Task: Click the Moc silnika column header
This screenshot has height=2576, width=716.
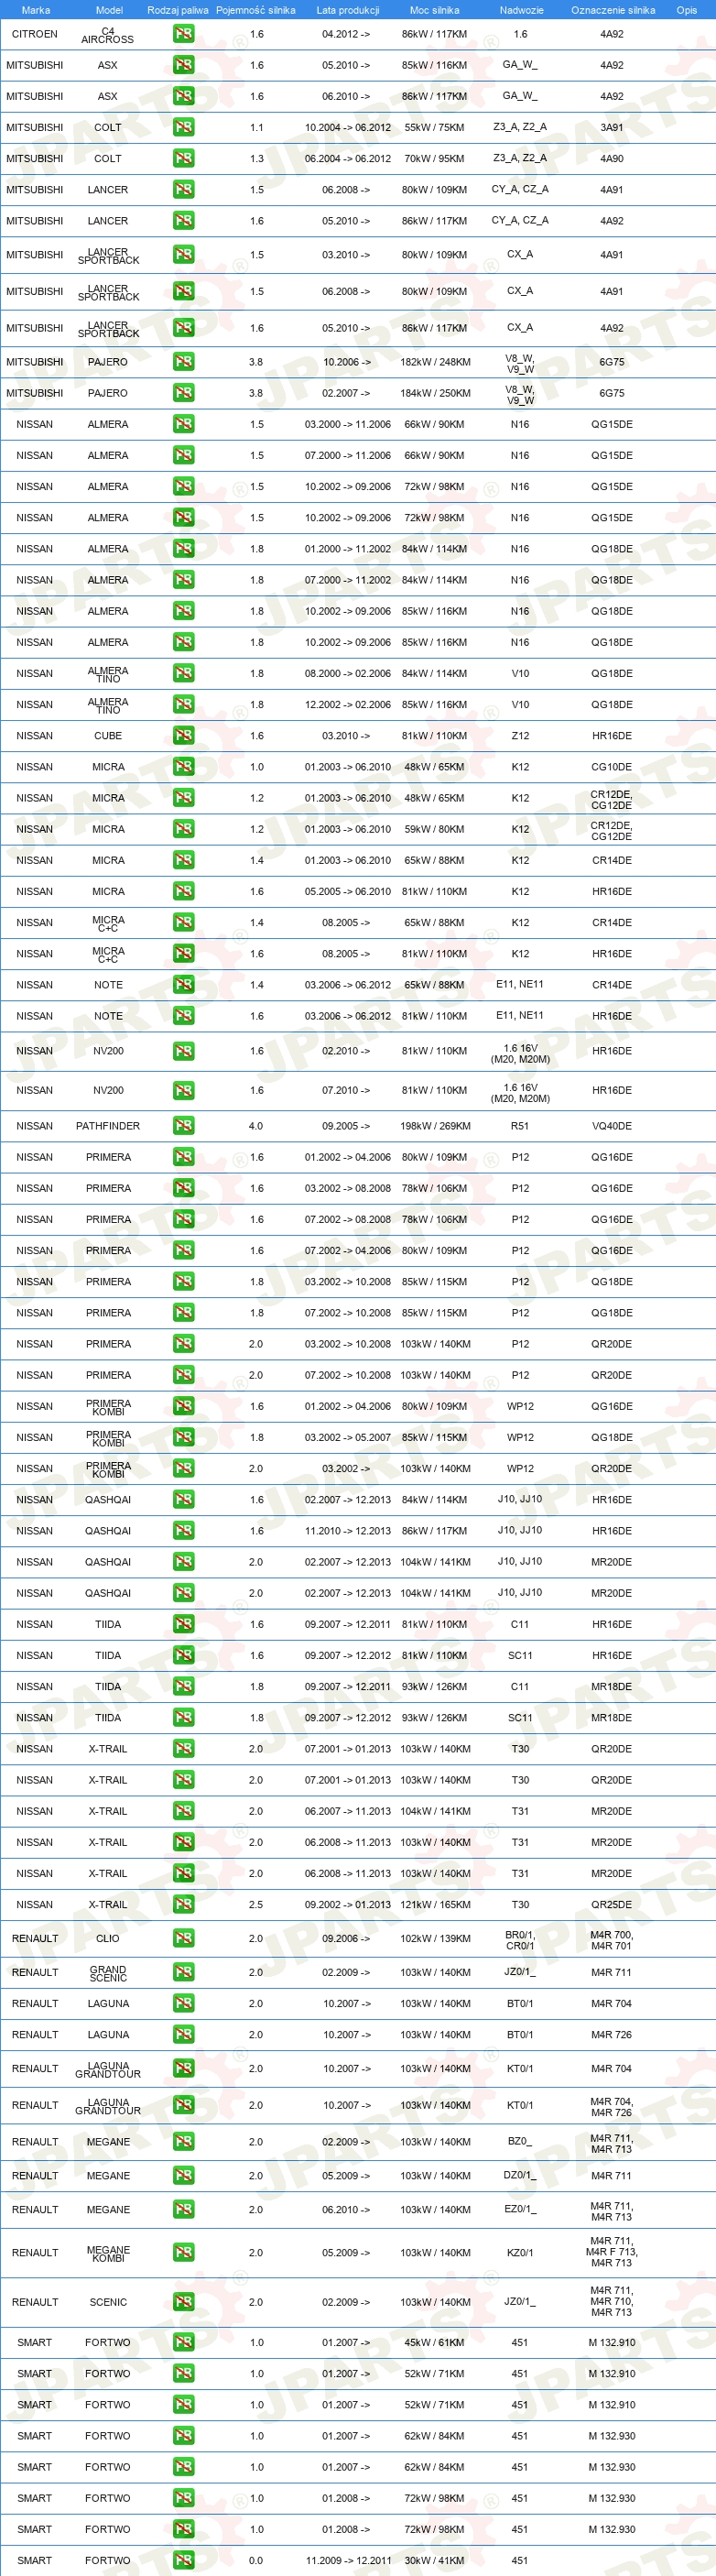Action: (435, 10)
